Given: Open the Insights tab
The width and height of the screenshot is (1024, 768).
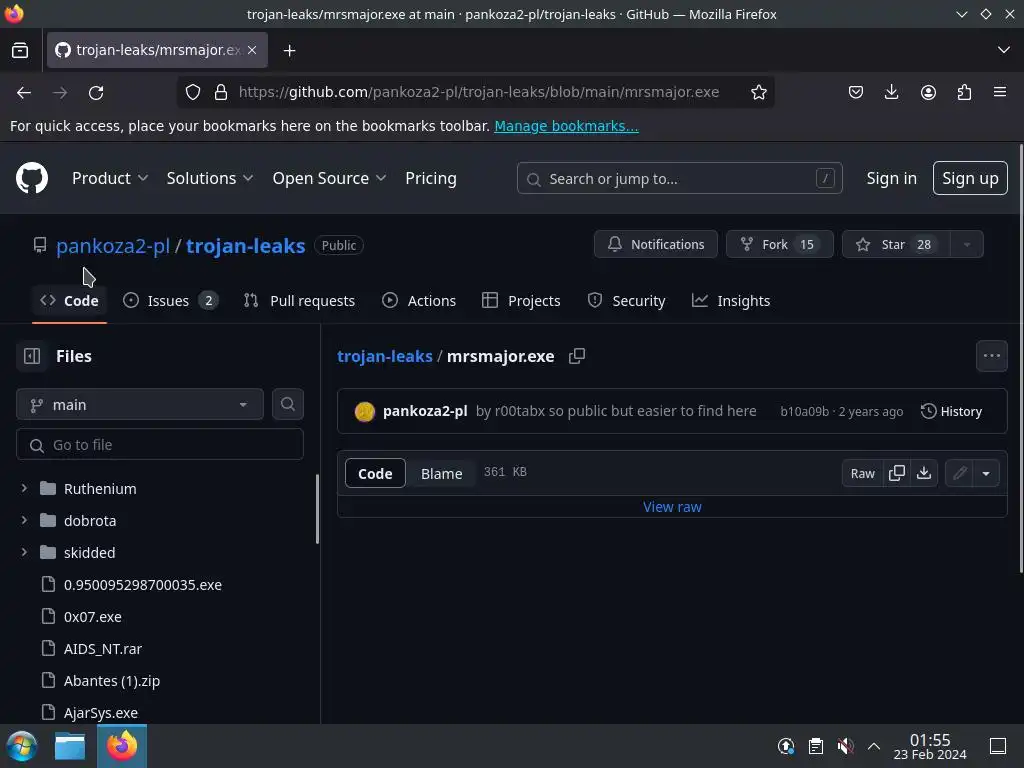Looking at the screenshot, I should point(731,300).
